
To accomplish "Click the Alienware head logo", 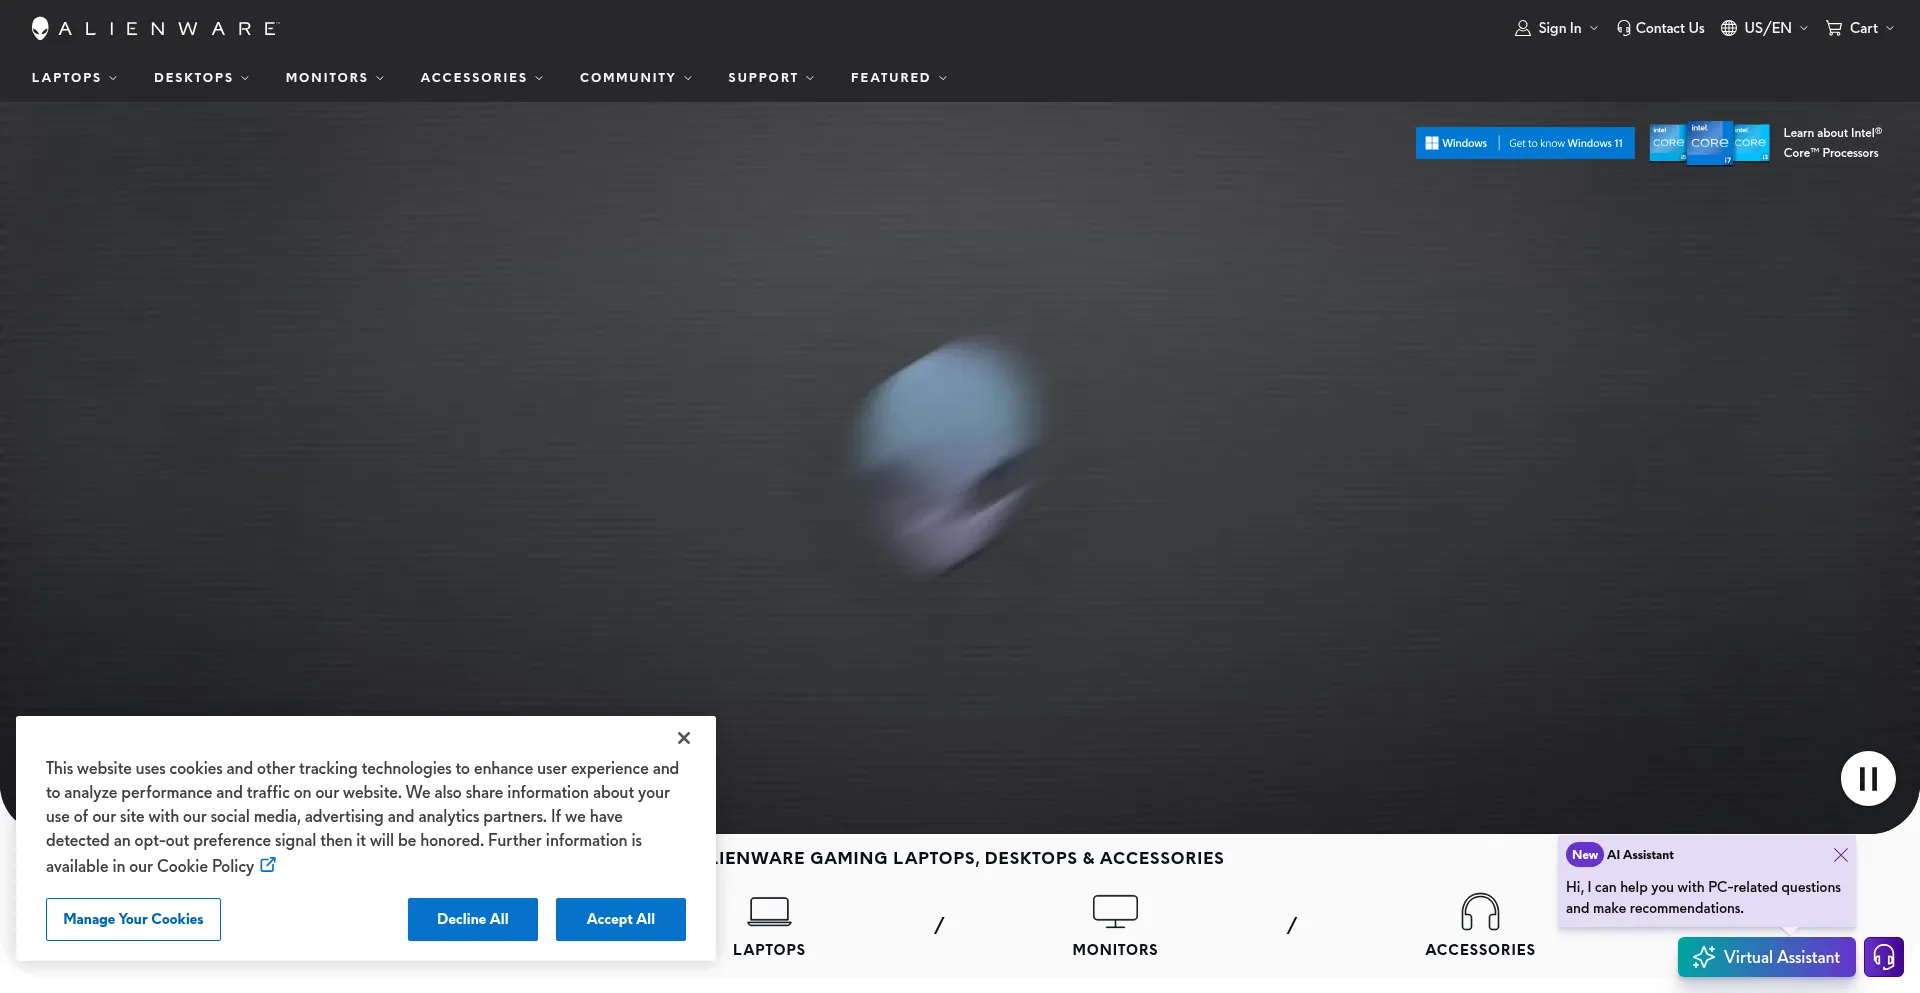I will click(x=40, y=28).
